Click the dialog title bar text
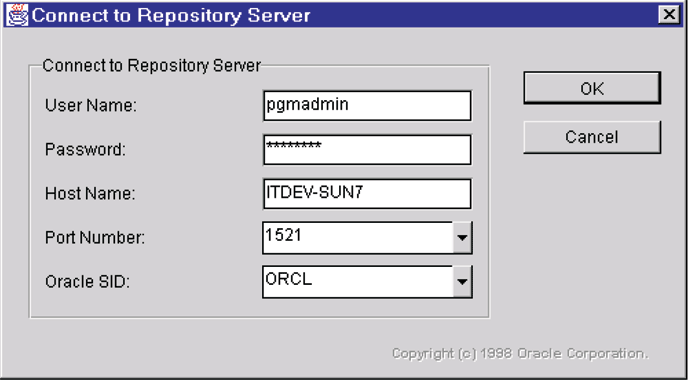 [171, 15]
